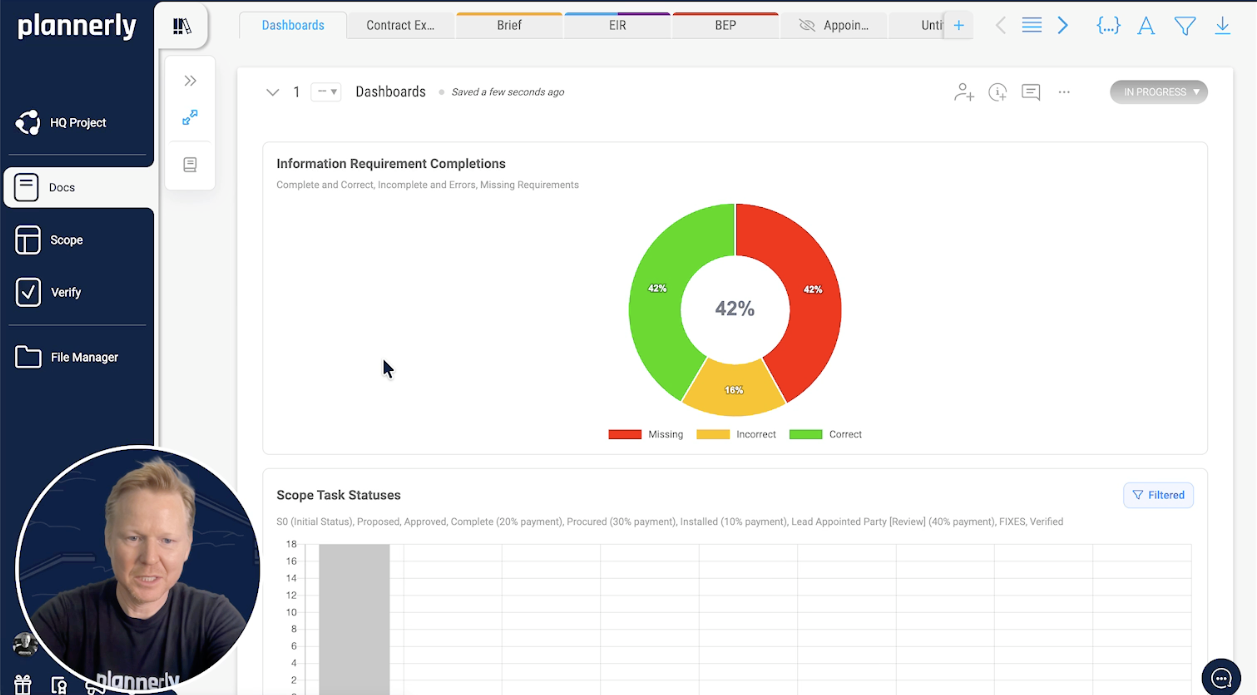This screenshot has width=1257, height=695.
Task: Open the user avatar profile
Action: pos(24,645)
